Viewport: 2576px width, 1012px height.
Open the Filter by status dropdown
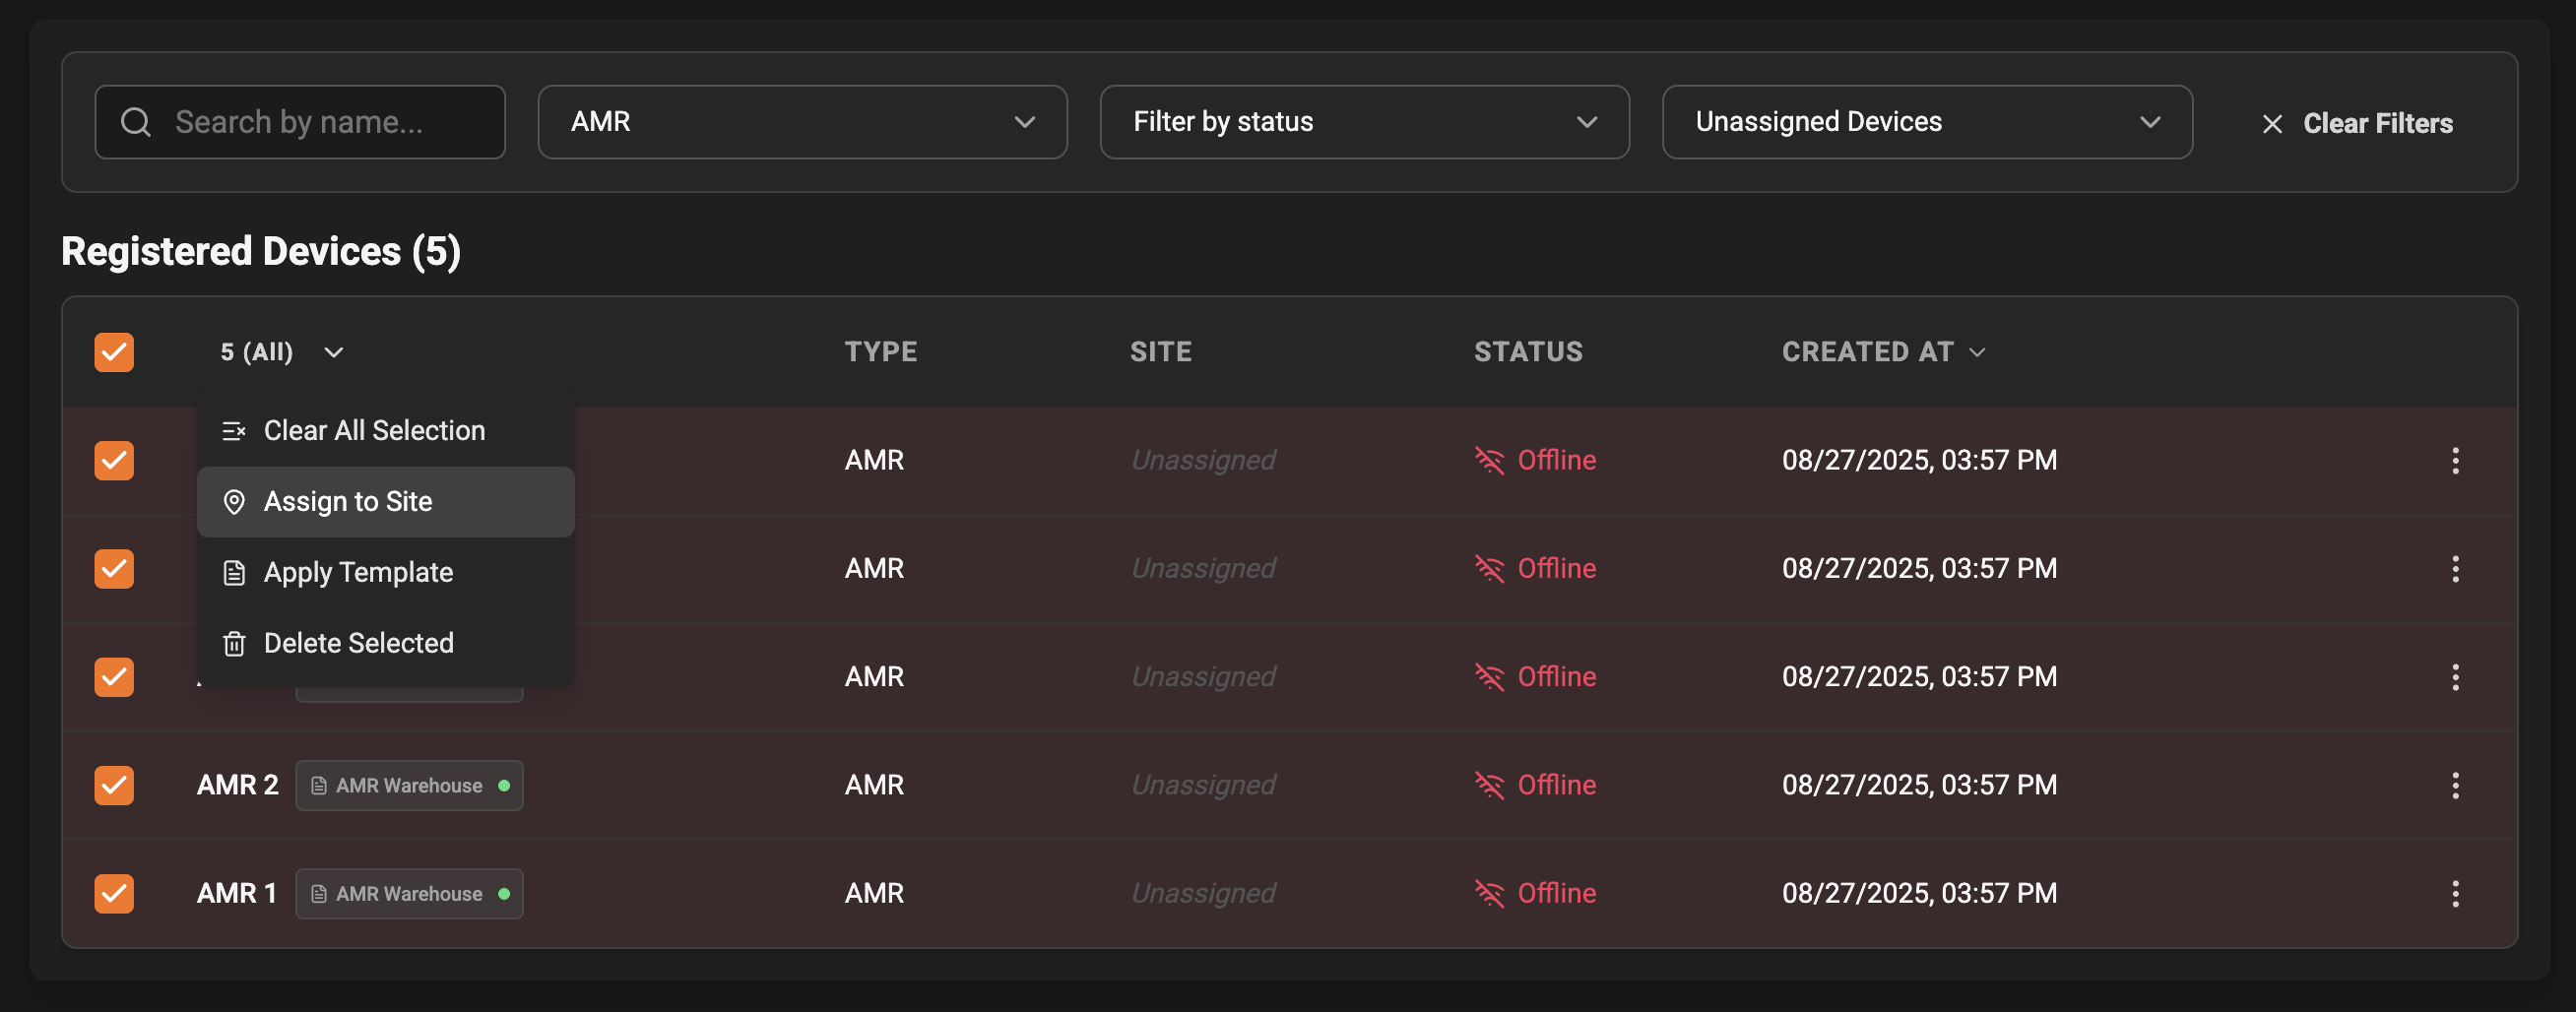pos(1363,121)
